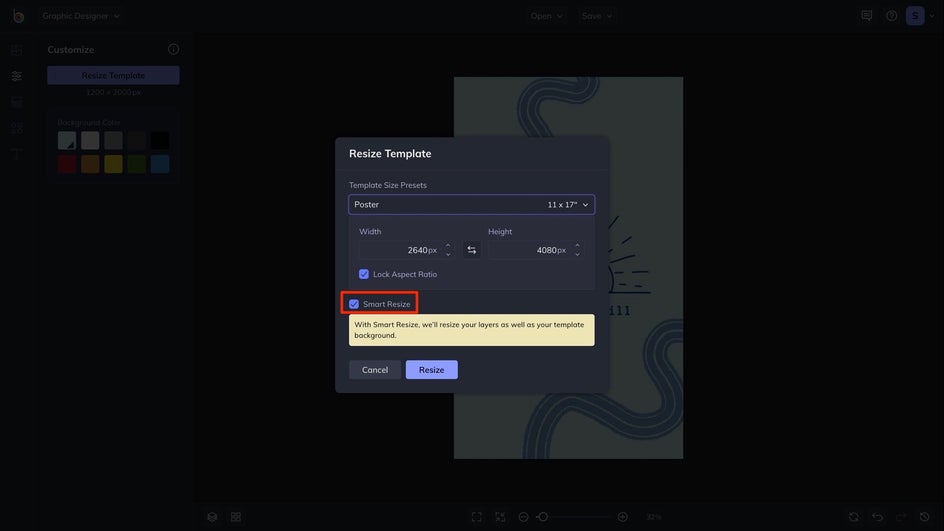Open the Layers panel icon in bottom bar
Image resolution: width=944 pixels, height=531 pixels.
tap(212, 517)
